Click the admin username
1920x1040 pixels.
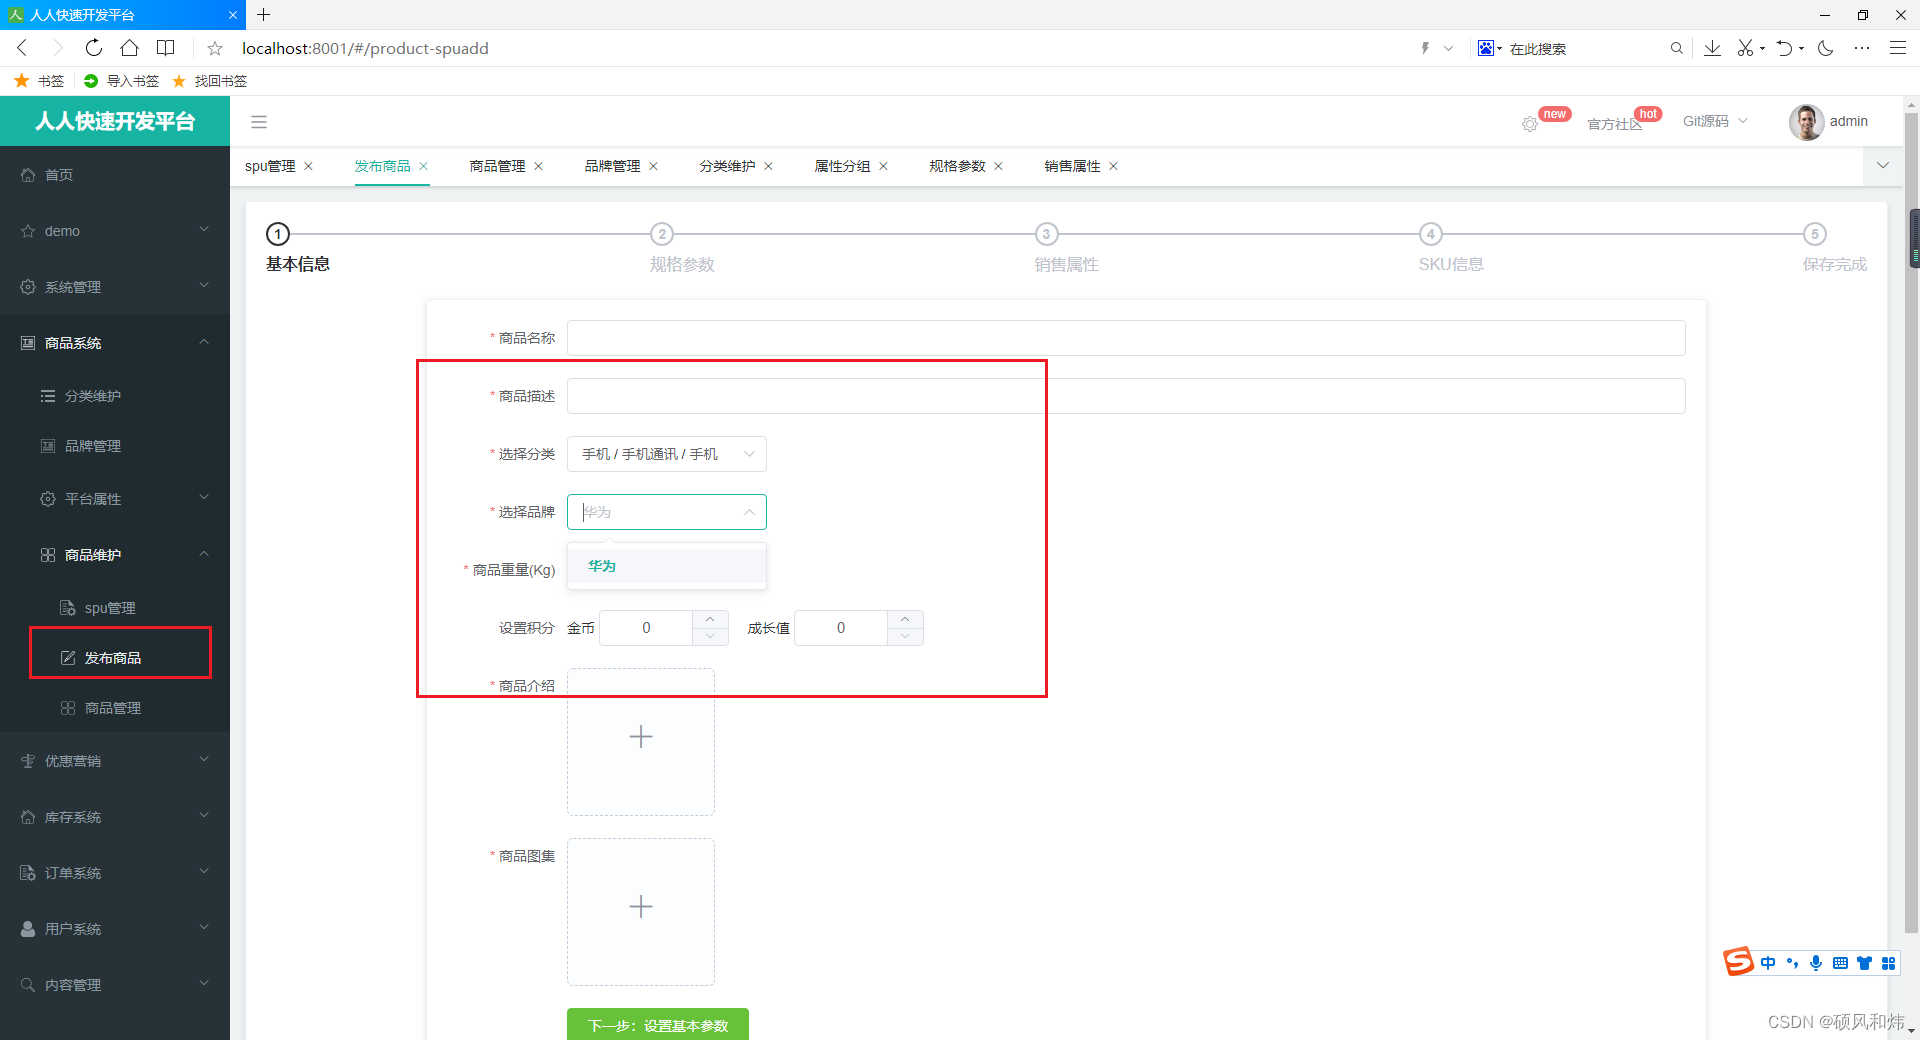point(1849,121)
